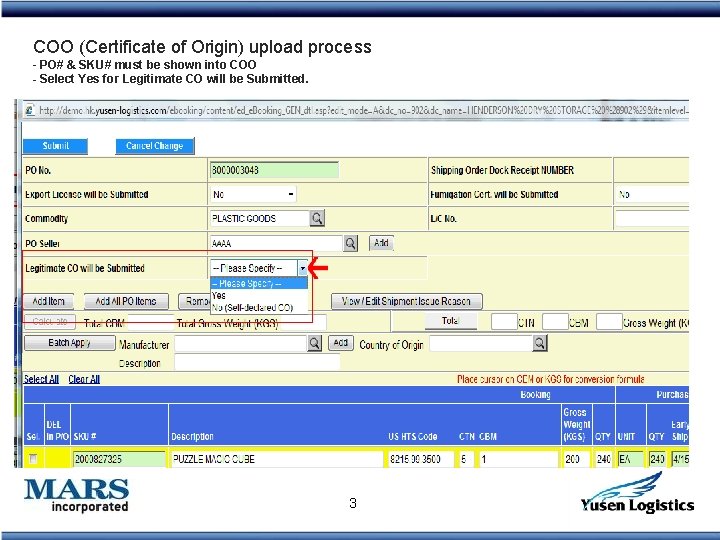Open View / Edit Shipment Issue Reason
Screen dimensions: 720x540
click(x=406, y=301)
